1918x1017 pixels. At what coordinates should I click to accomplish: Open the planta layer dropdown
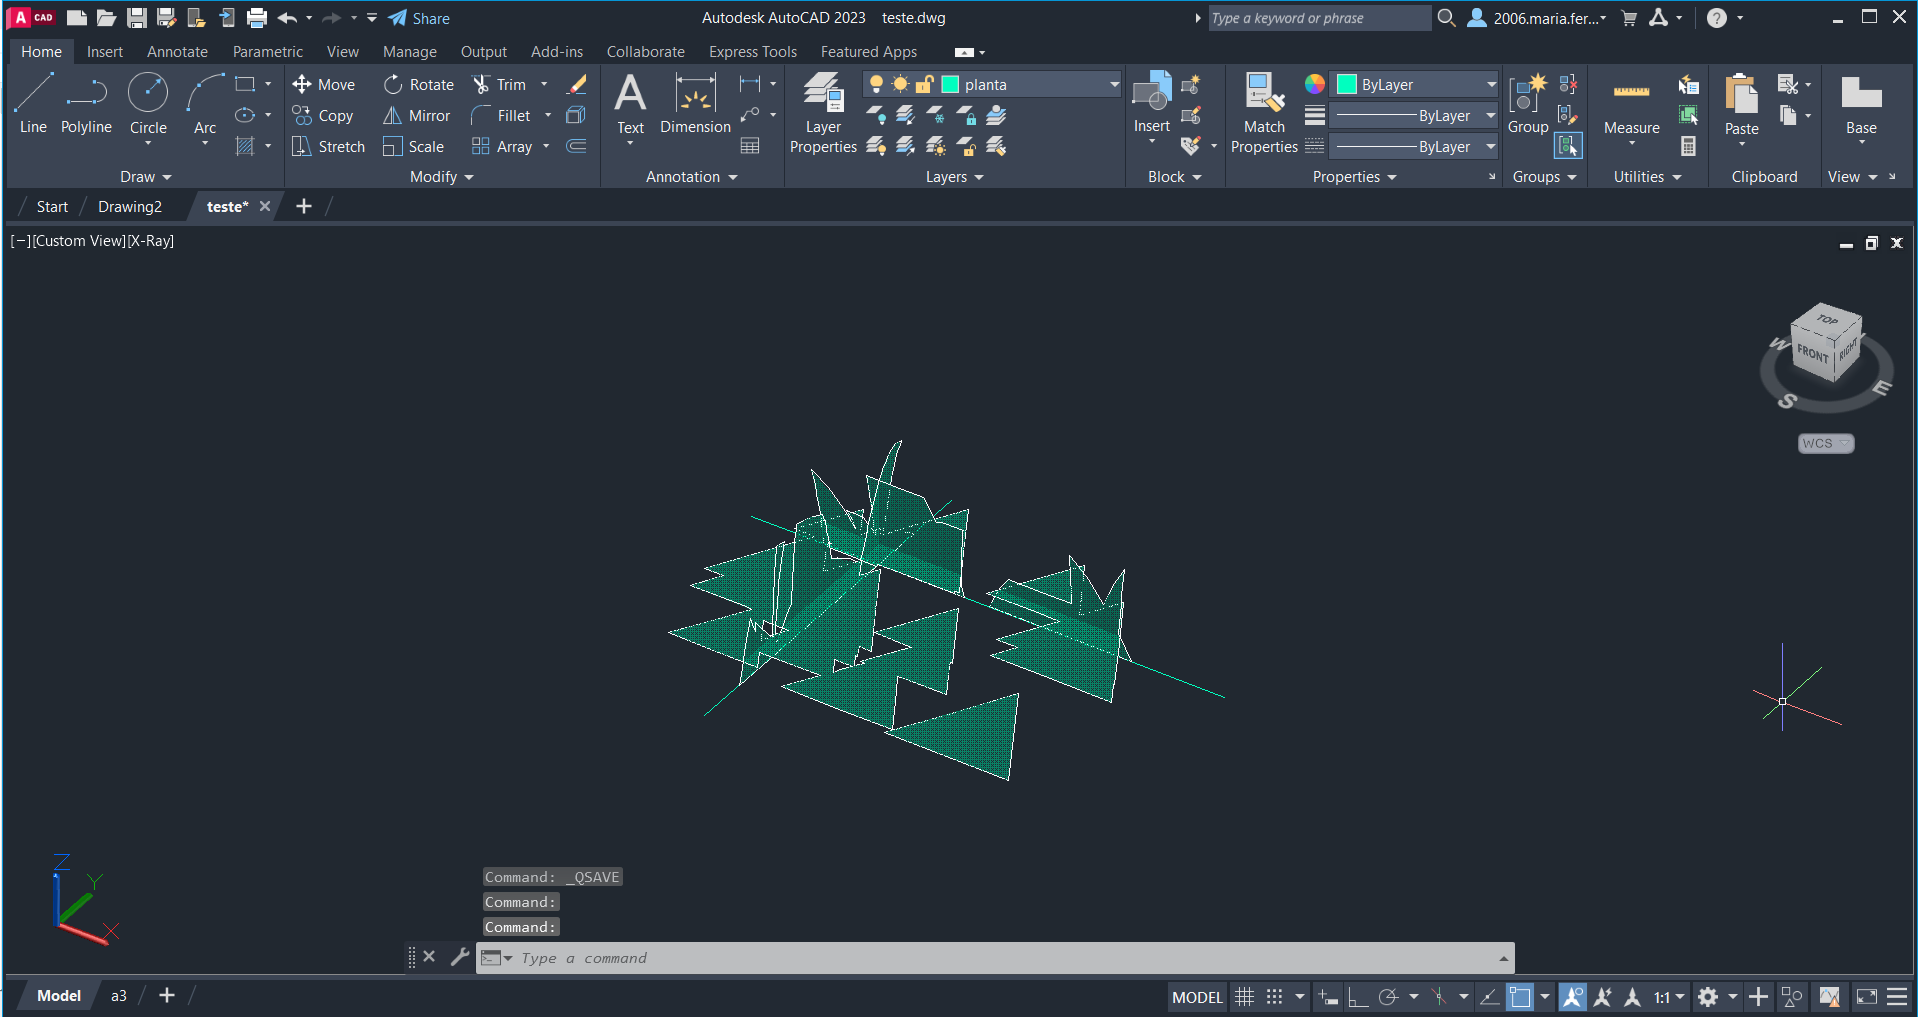(1114, 85)
